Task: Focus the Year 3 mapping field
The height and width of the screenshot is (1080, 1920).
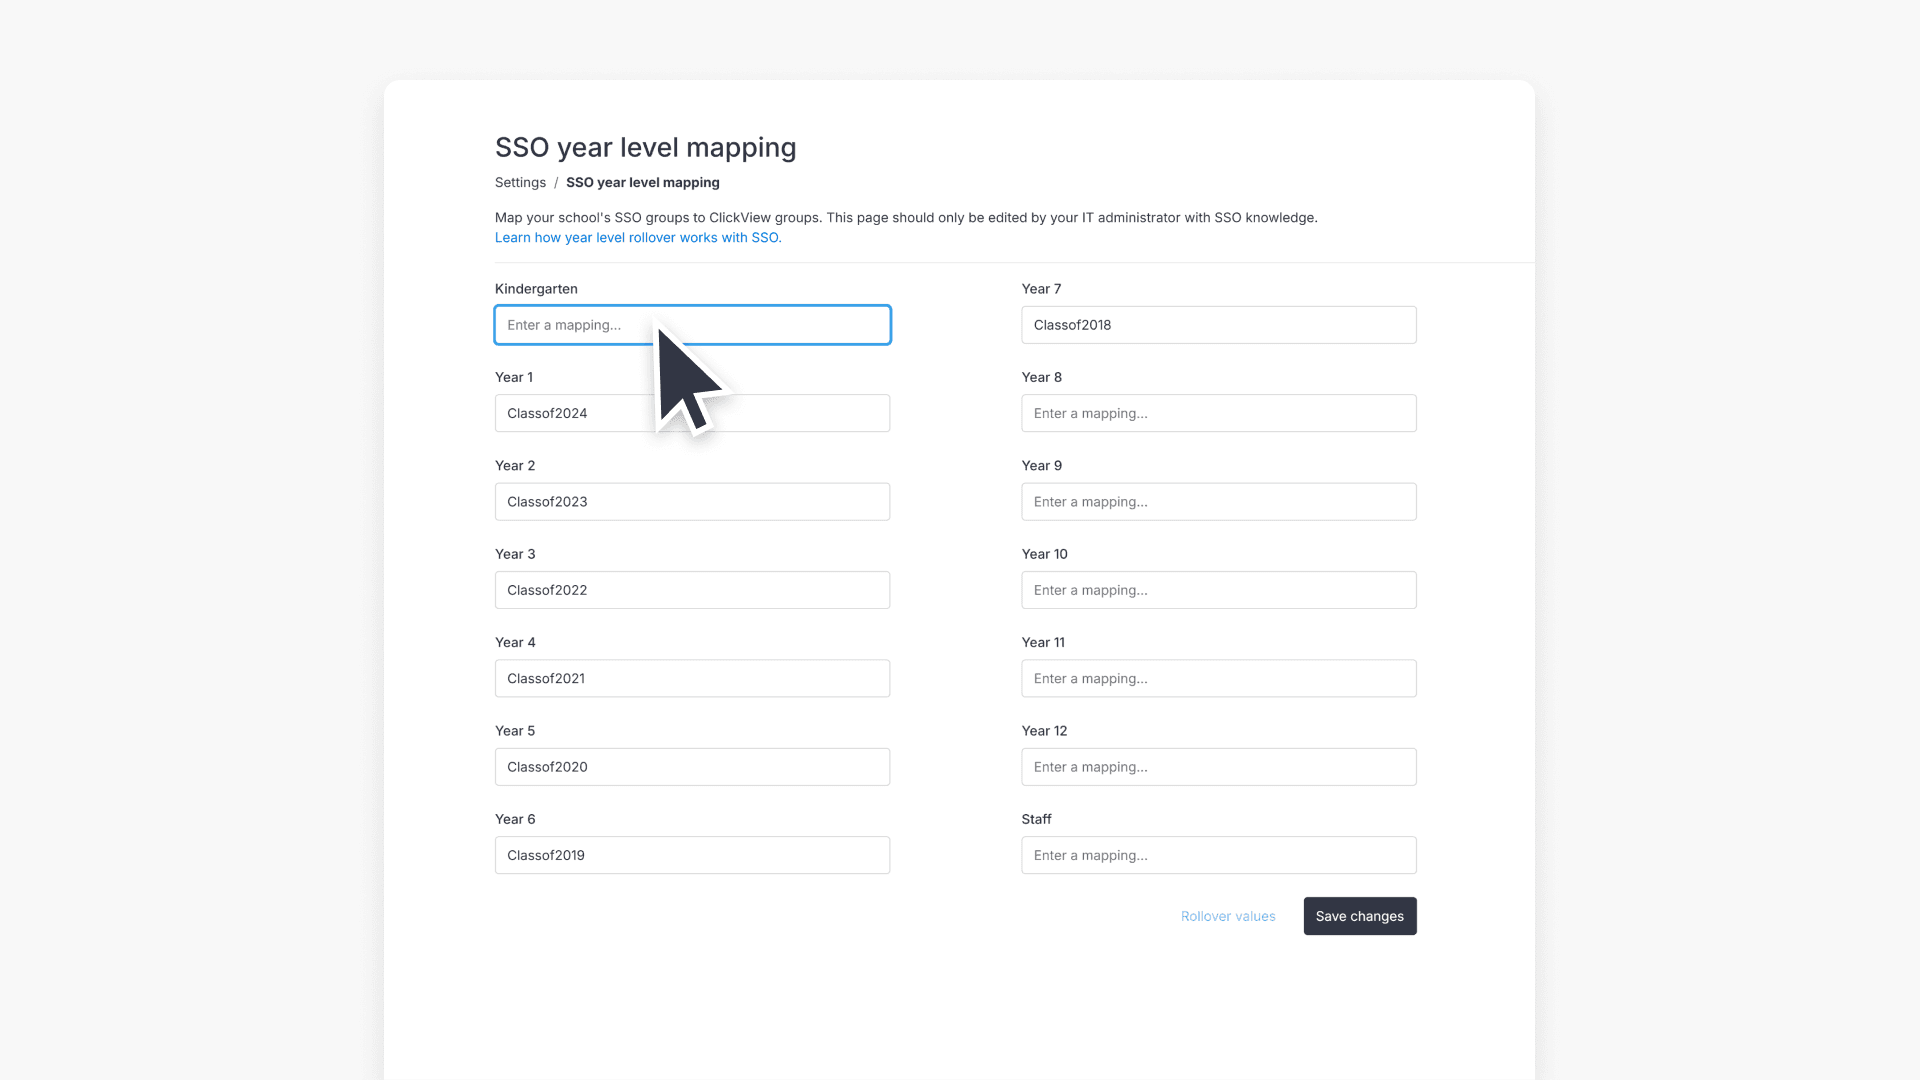Action: (x=692, y=590)
